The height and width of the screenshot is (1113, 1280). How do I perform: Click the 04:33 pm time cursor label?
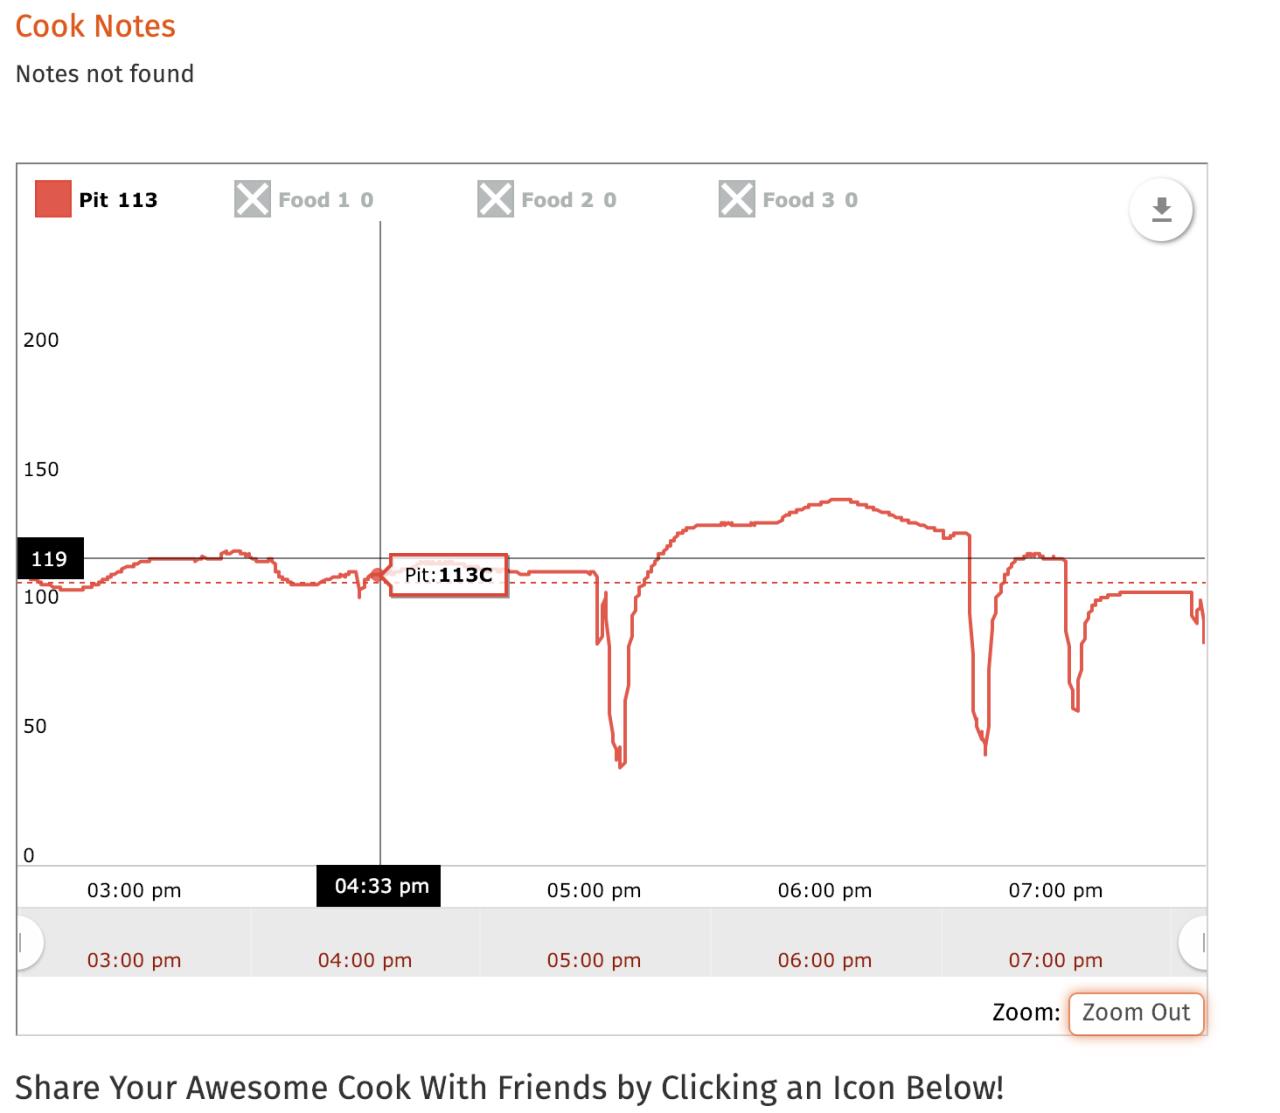click(x=379, y=886)
